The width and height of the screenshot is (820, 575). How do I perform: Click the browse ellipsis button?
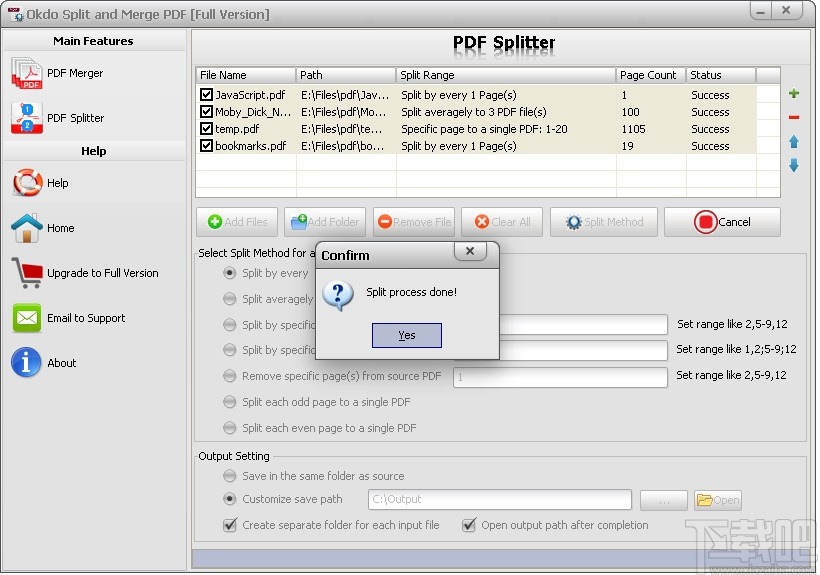tap(664, 500)
